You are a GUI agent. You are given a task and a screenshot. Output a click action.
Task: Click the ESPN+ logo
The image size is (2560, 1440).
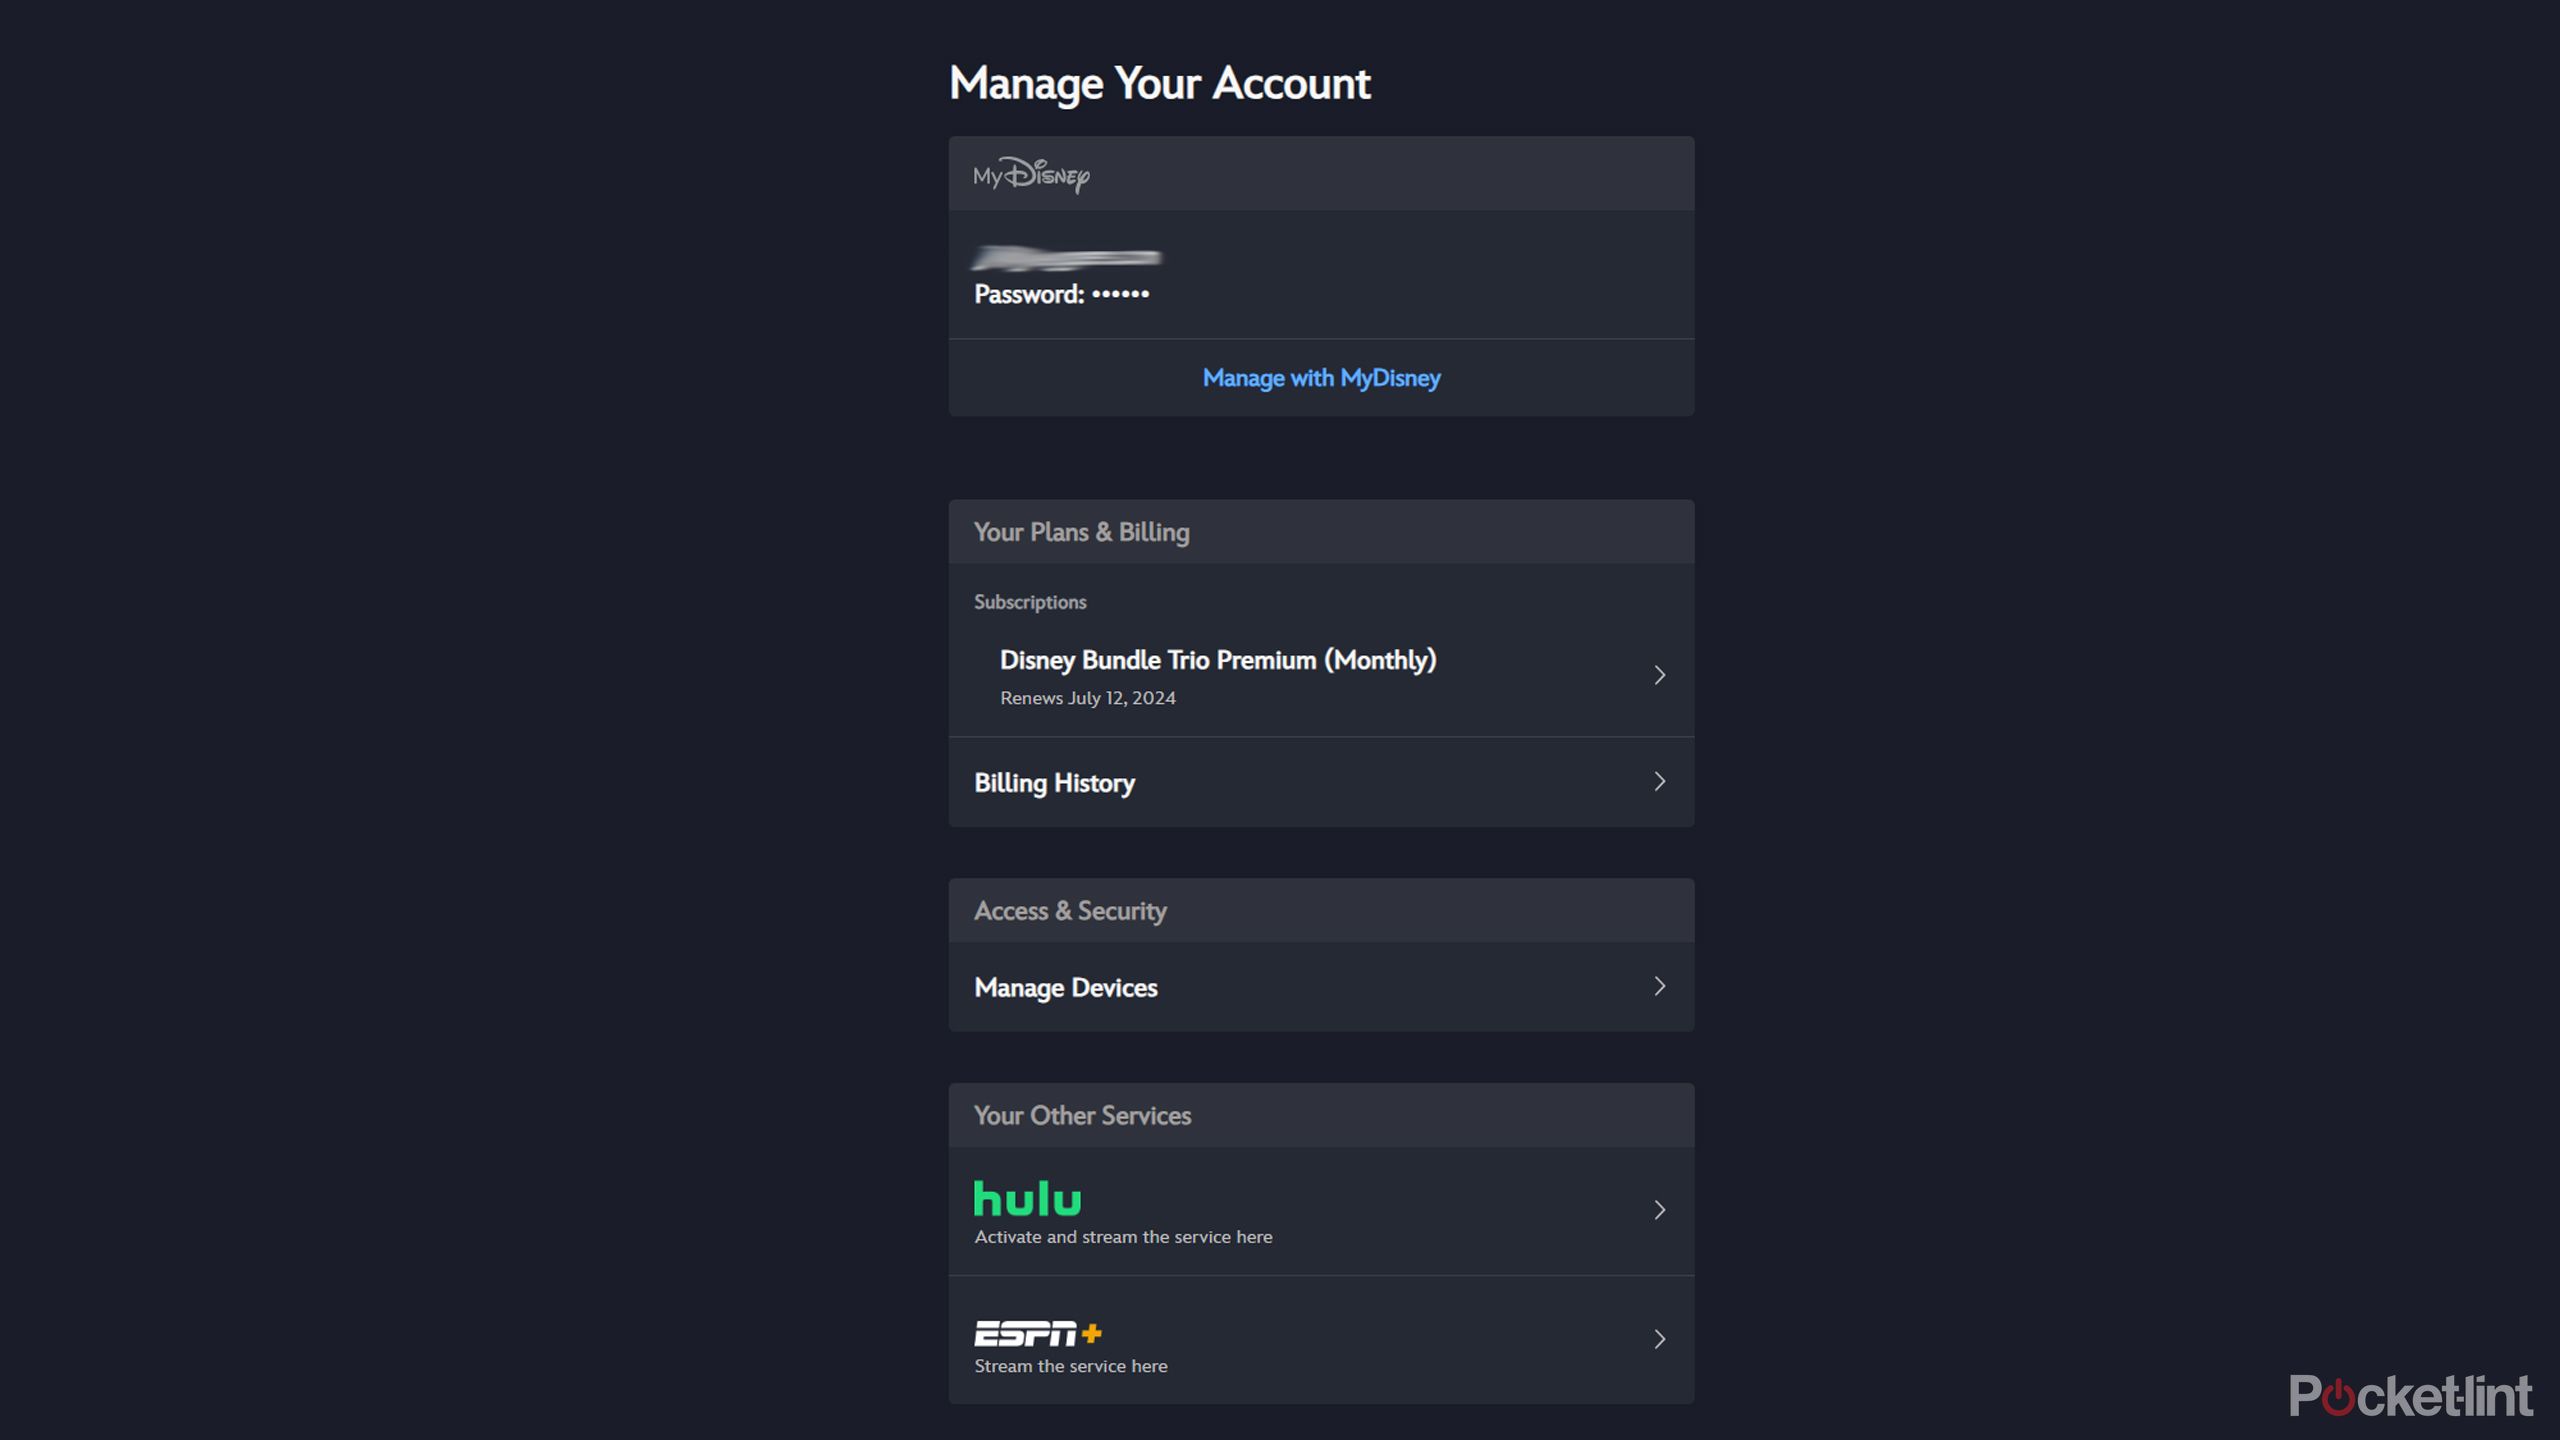pyautogui.click(x=1038, y=1333)
